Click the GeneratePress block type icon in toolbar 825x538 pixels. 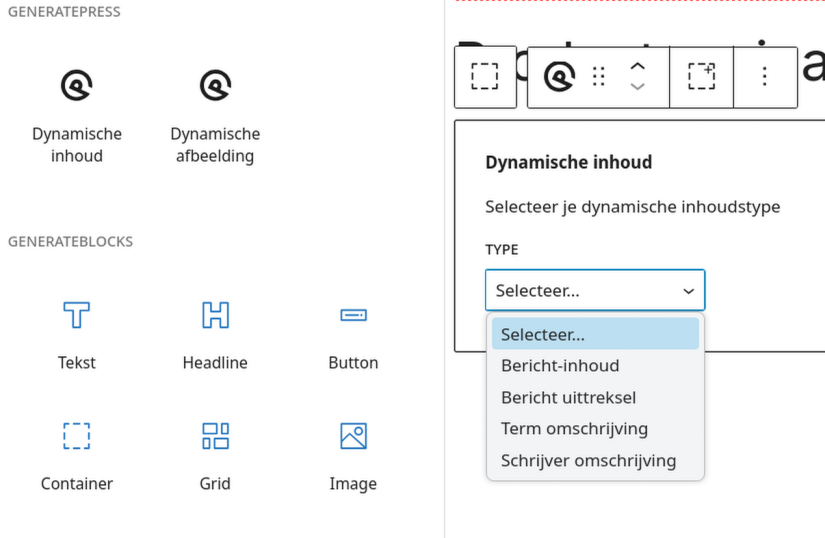click(559, 77)
